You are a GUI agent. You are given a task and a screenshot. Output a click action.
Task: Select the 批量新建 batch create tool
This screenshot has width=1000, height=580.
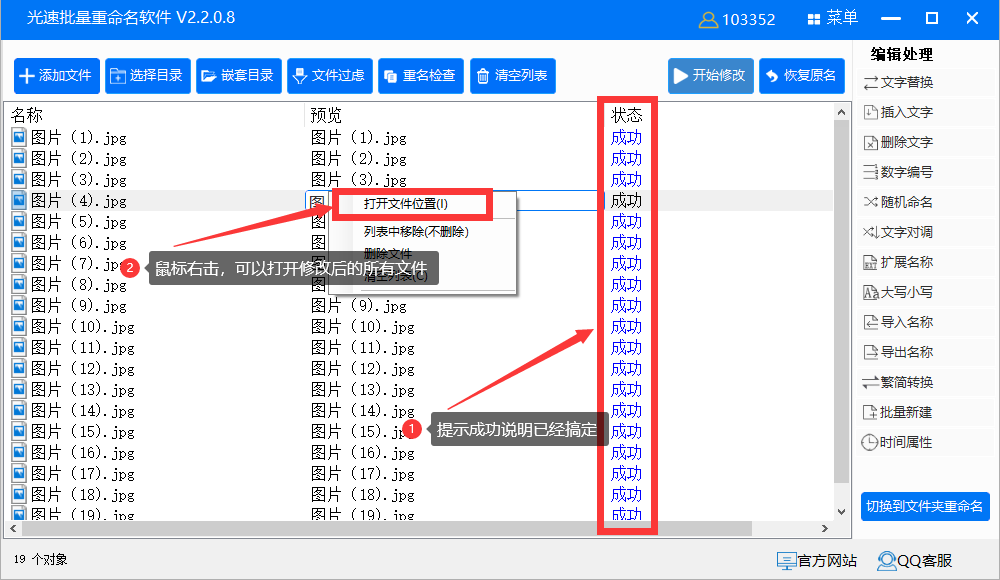(898, 412)
